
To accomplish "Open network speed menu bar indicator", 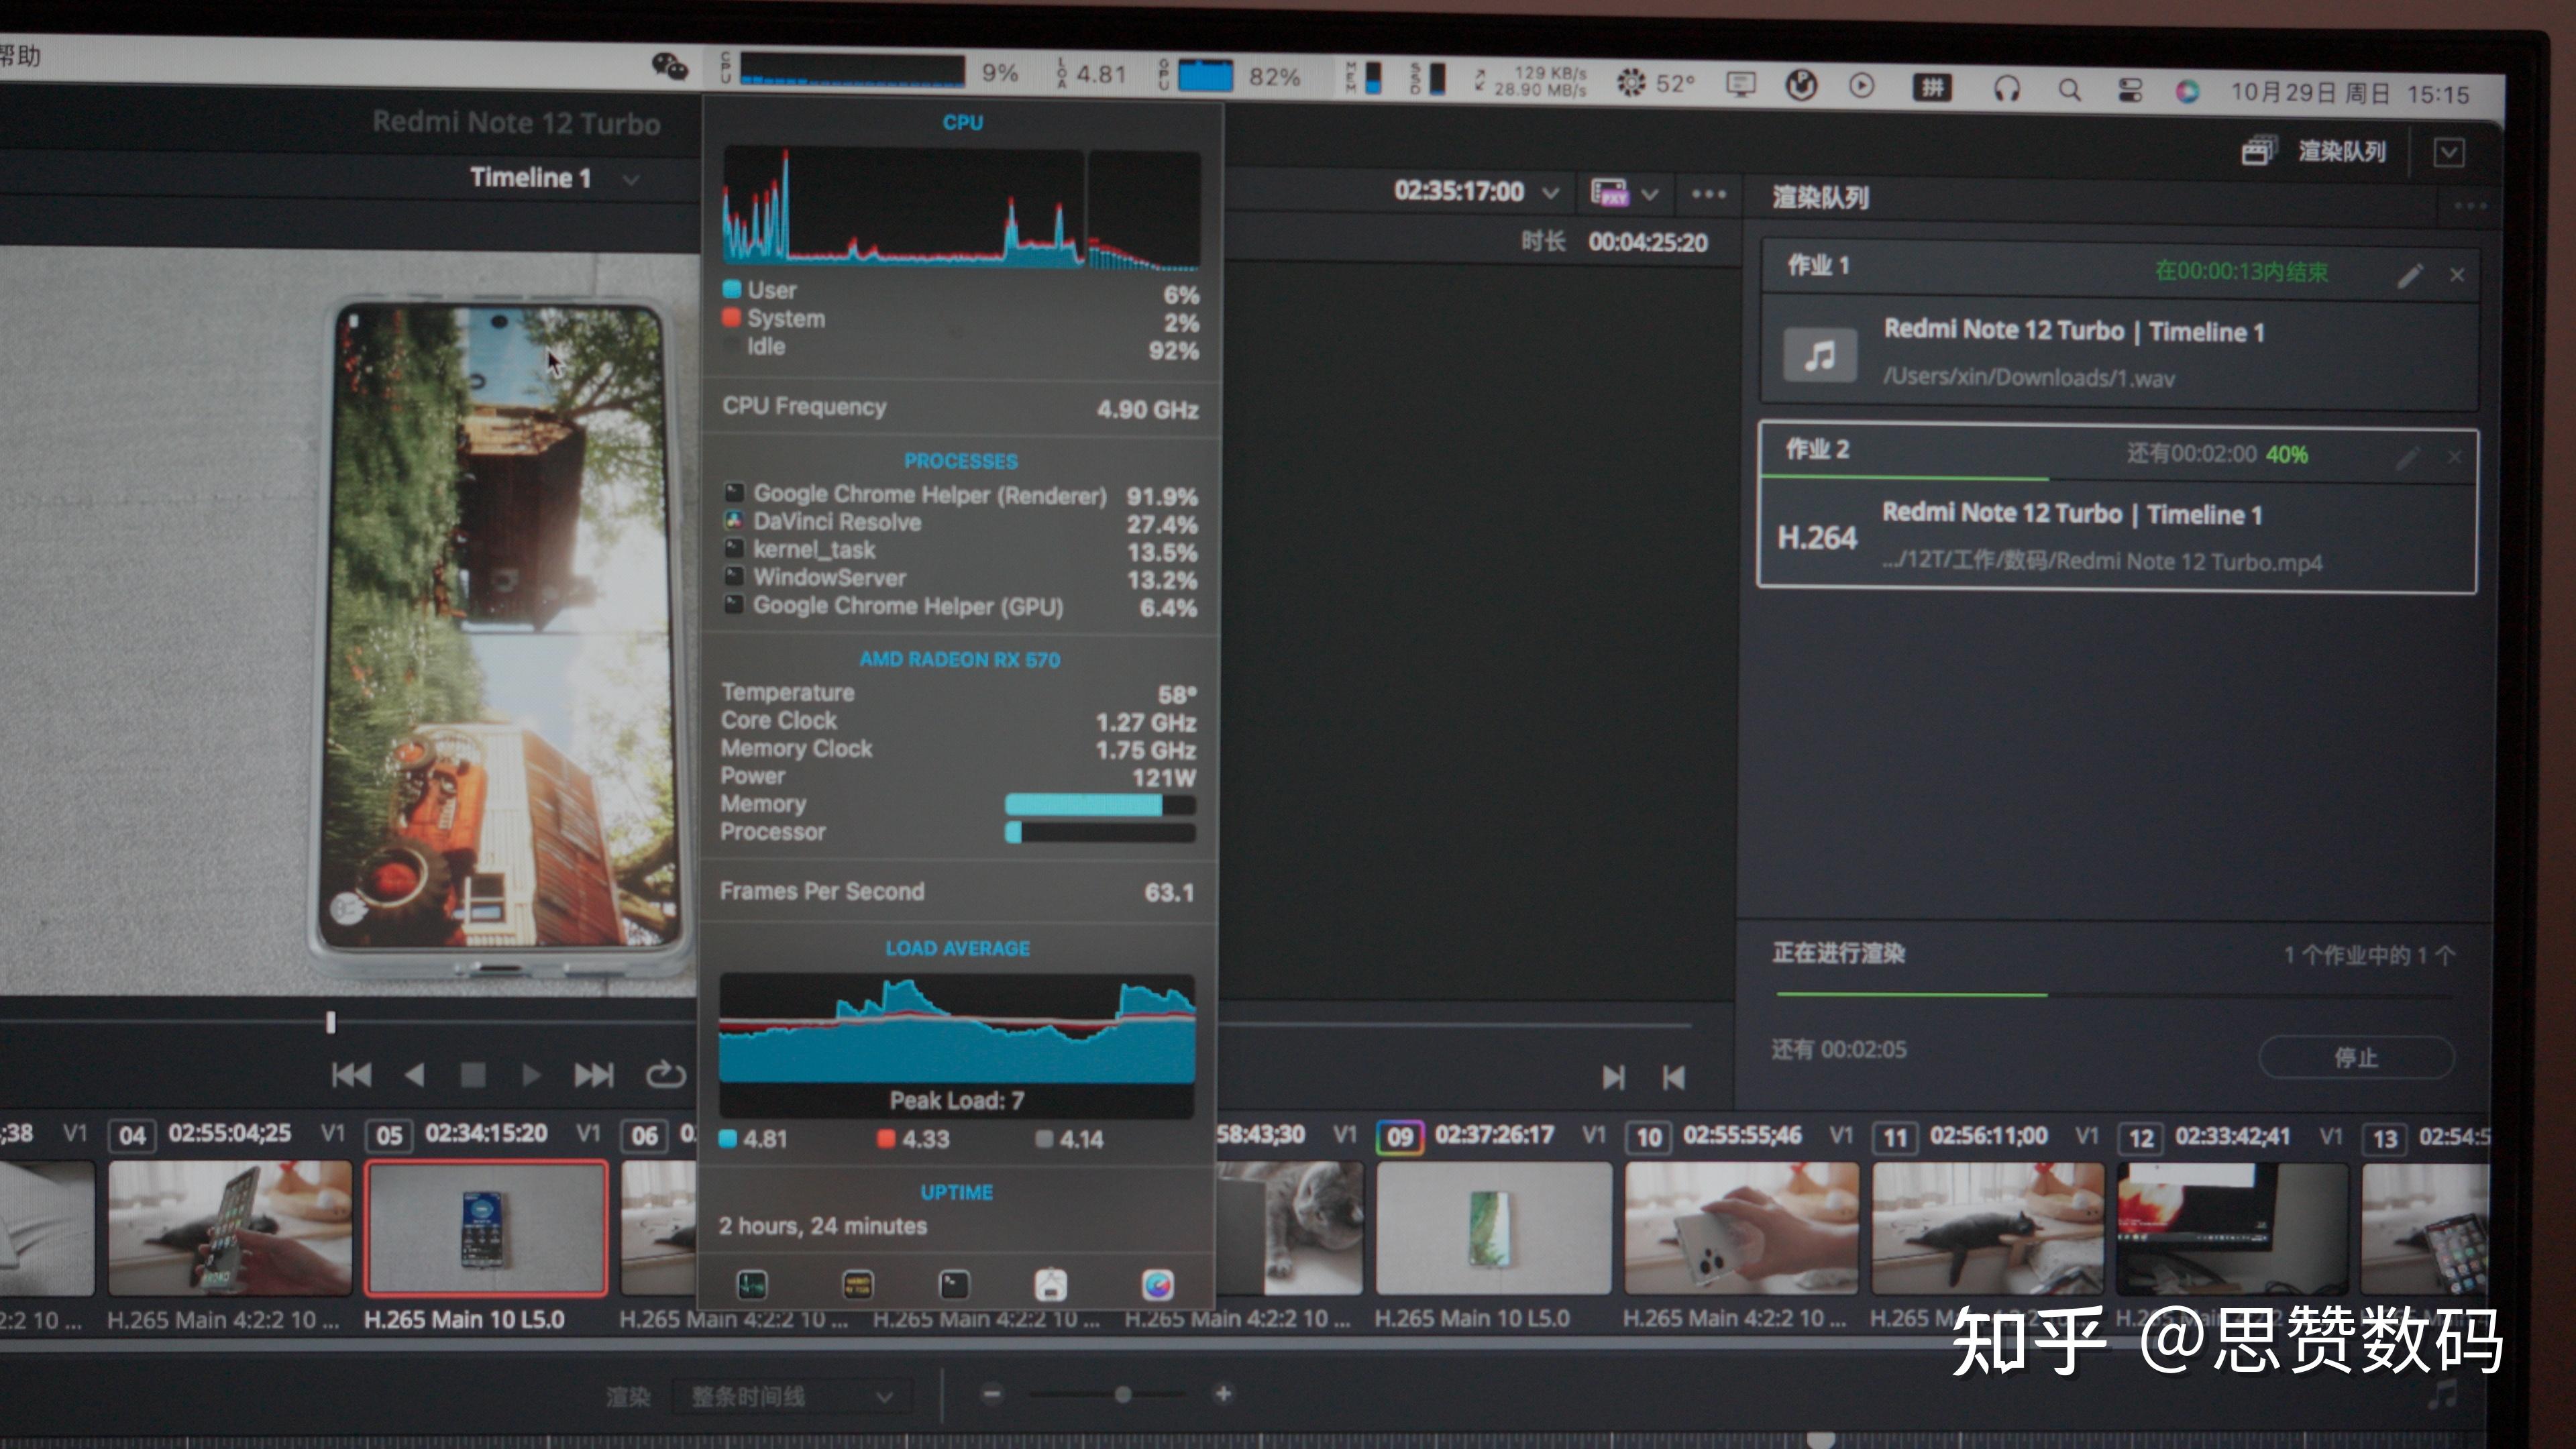I will click(x=1531, y=81).
